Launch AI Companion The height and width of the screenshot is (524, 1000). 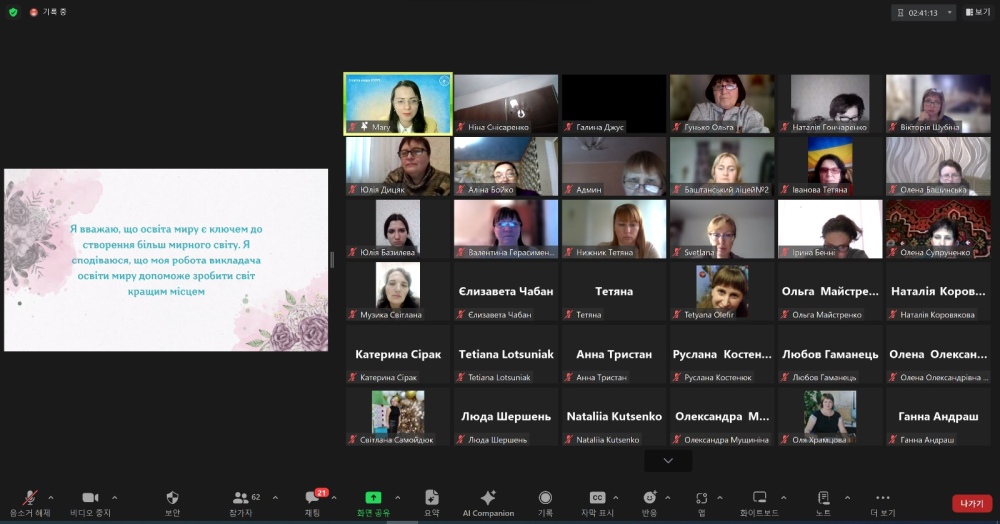point(488,498)
